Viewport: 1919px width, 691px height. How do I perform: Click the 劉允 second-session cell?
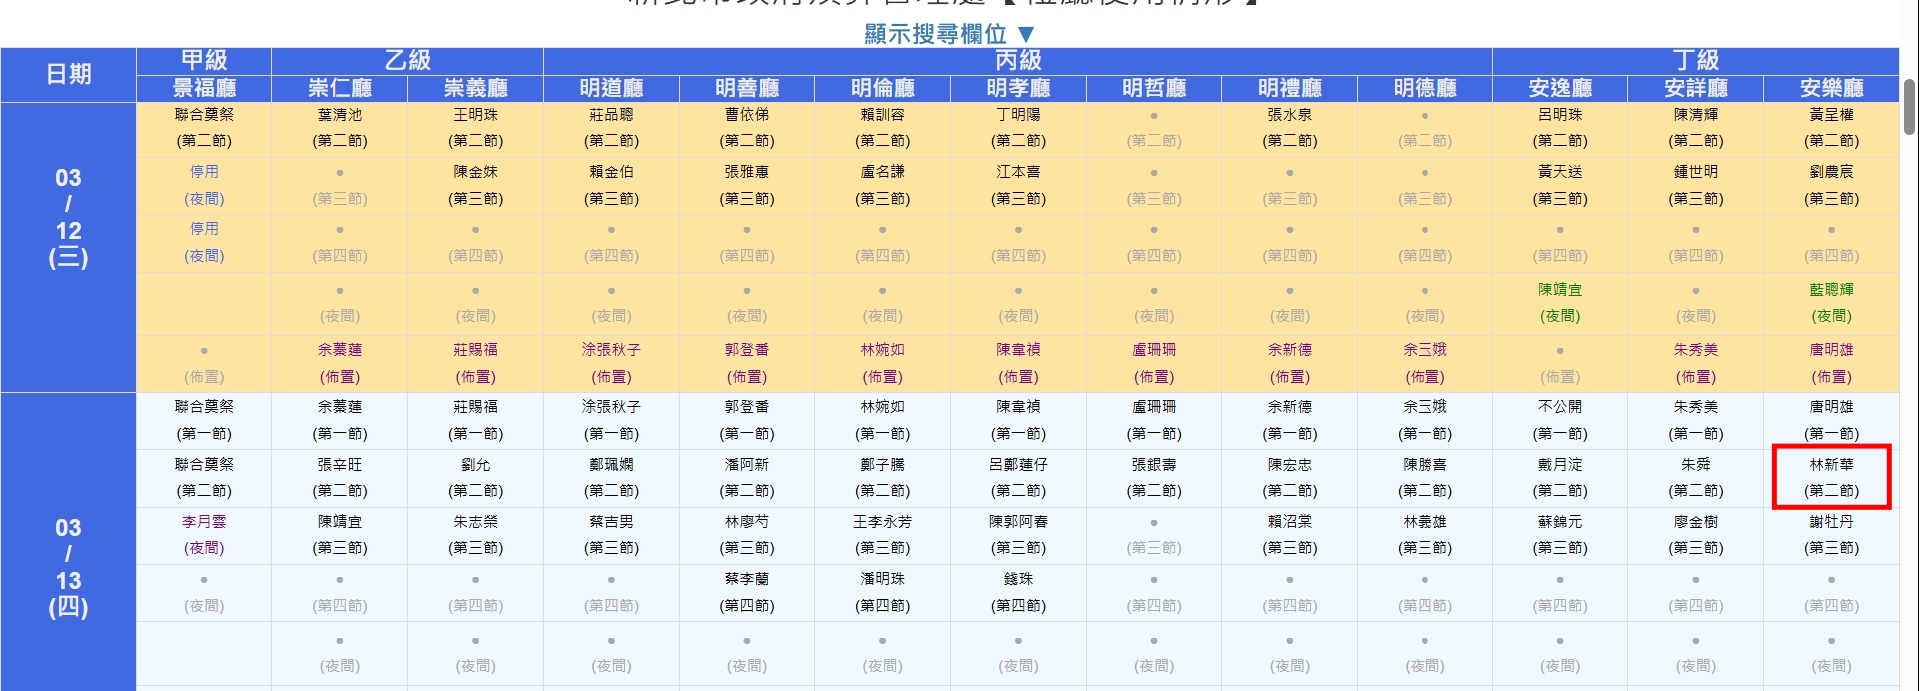[x=475, y=478]
